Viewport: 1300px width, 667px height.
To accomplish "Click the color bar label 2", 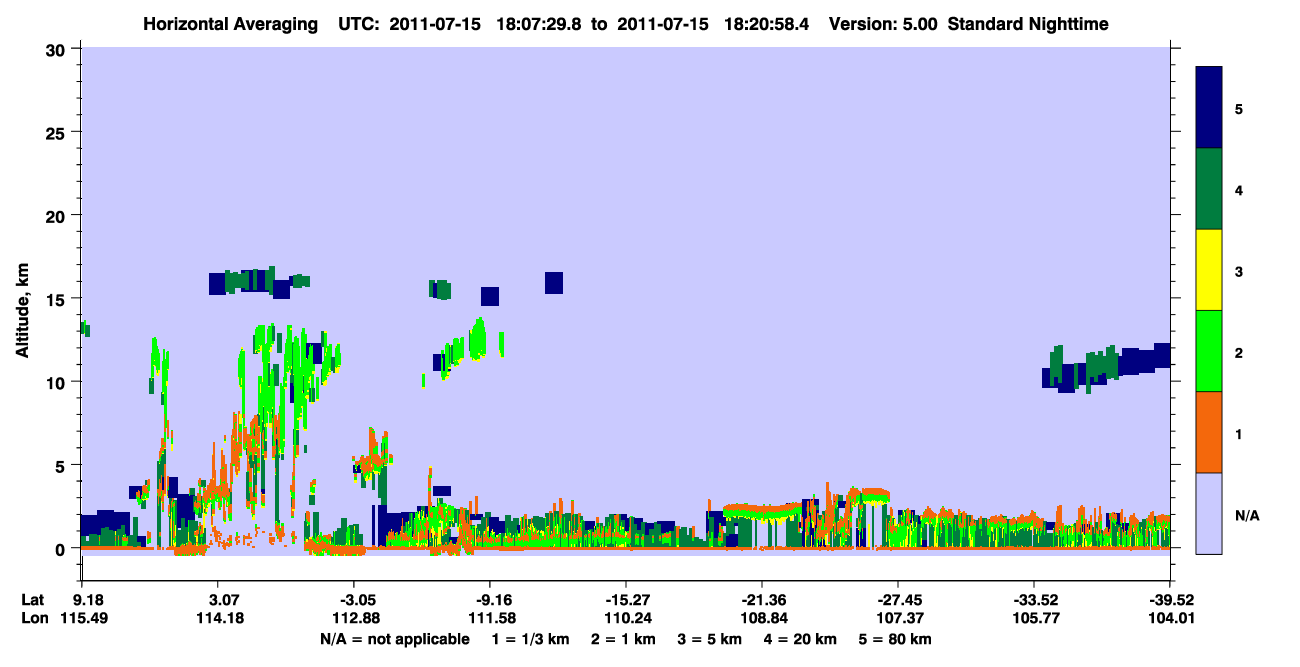I will tap(1239, 353).
